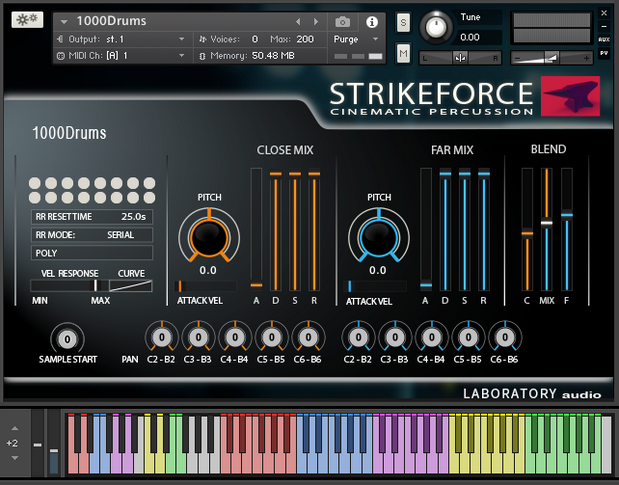This screenshot has width=619, height=485.
Task: Adjust the Blend C close fader
Action: tap(527, 230)
